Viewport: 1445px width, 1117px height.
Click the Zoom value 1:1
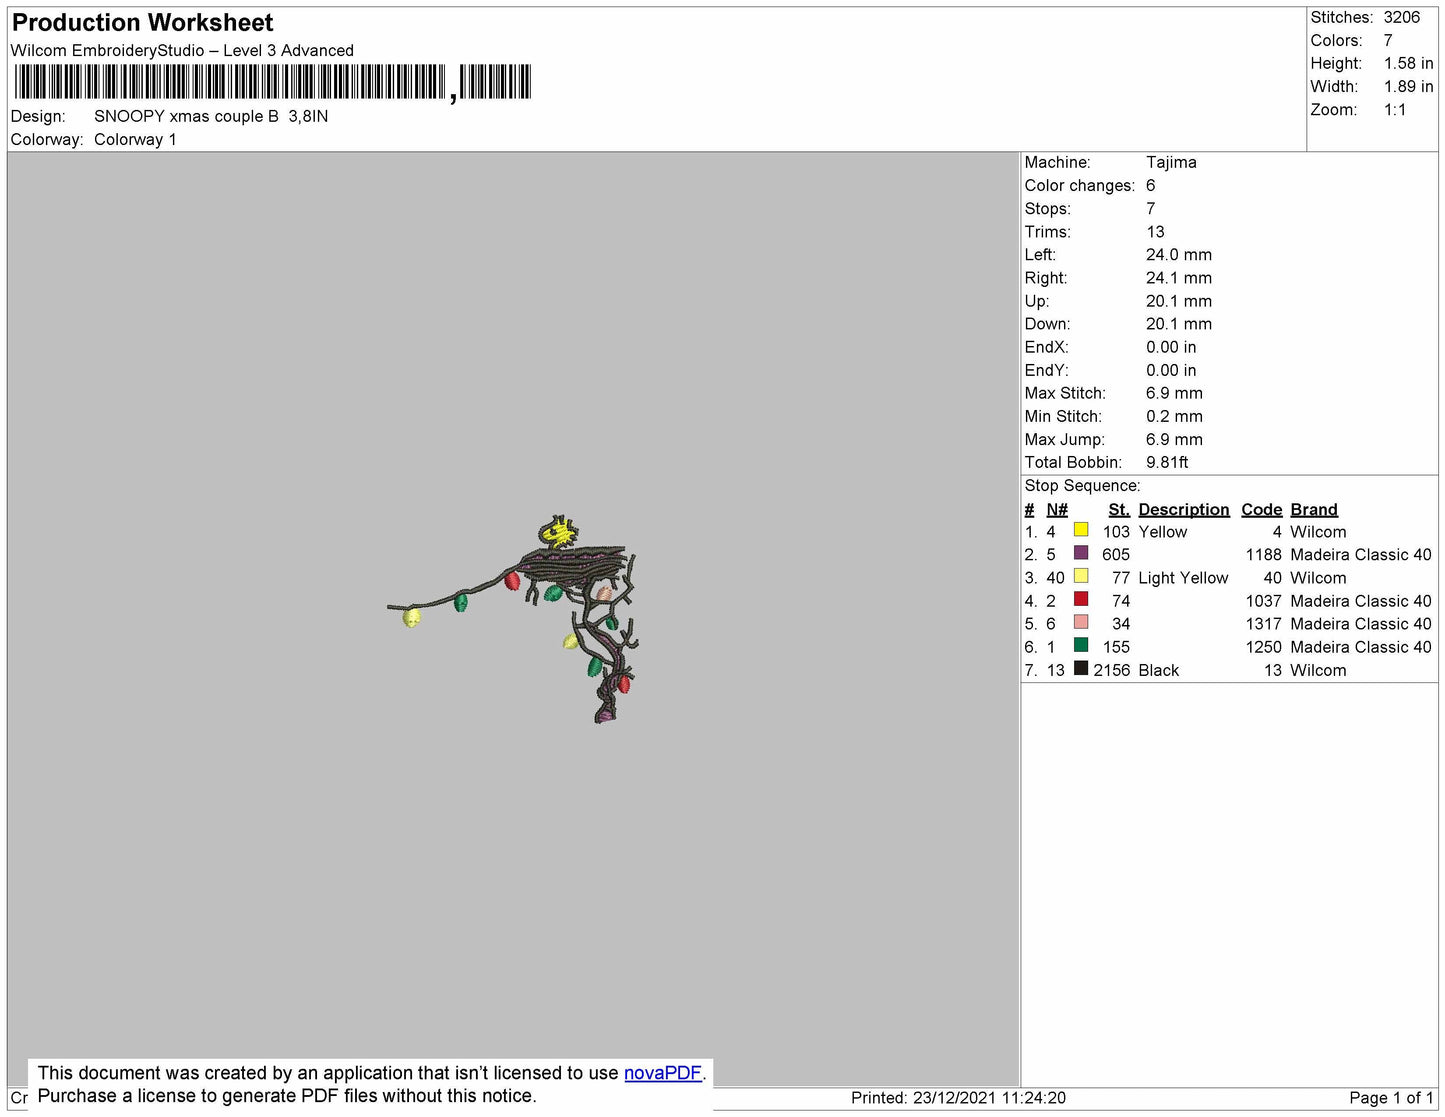(1395, 110)
